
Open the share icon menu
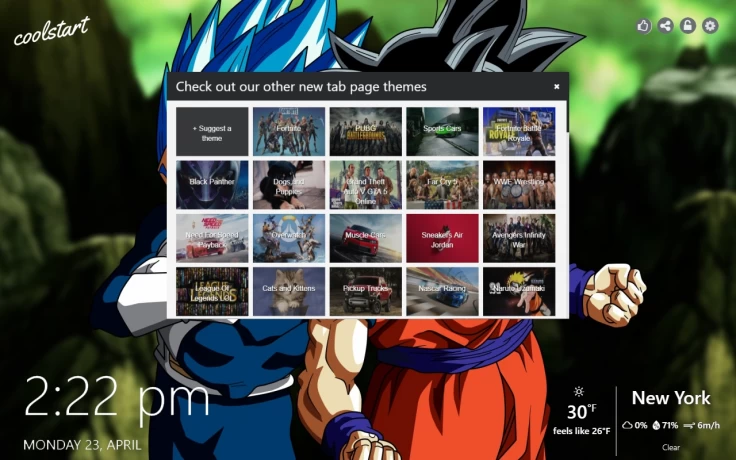(665, 25)
